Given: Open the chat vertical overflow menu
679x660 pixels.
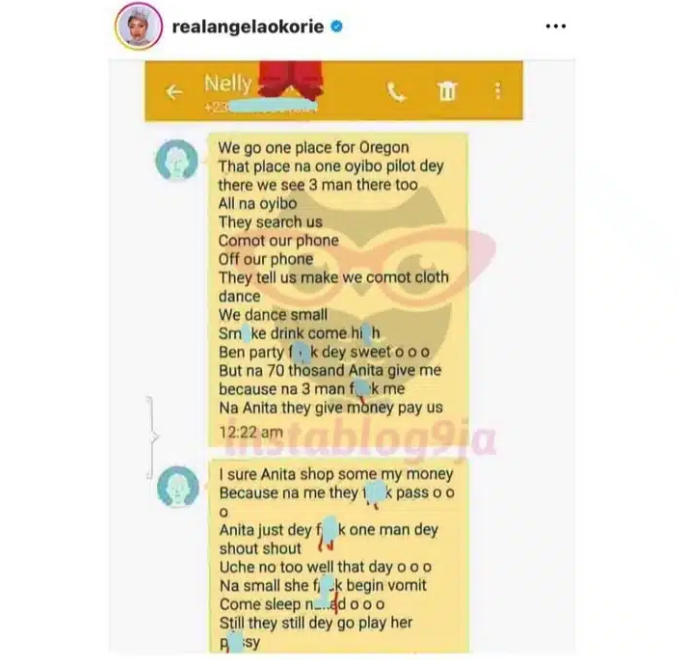Looking at the screenshot, I should [x=498, y=91].
